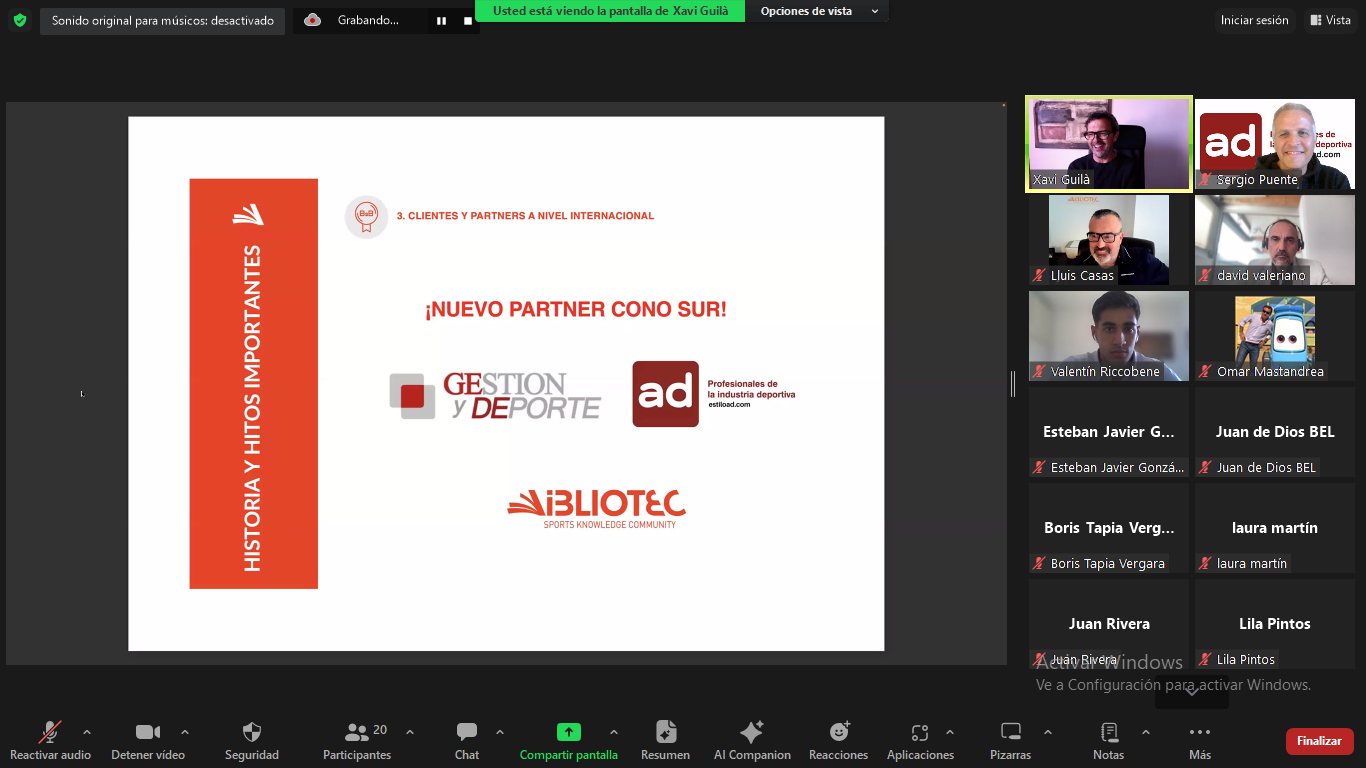This screenshot has width=1366, height=768.
Task: Click Compartir pantalla green icon
Action: click(569, 732)
